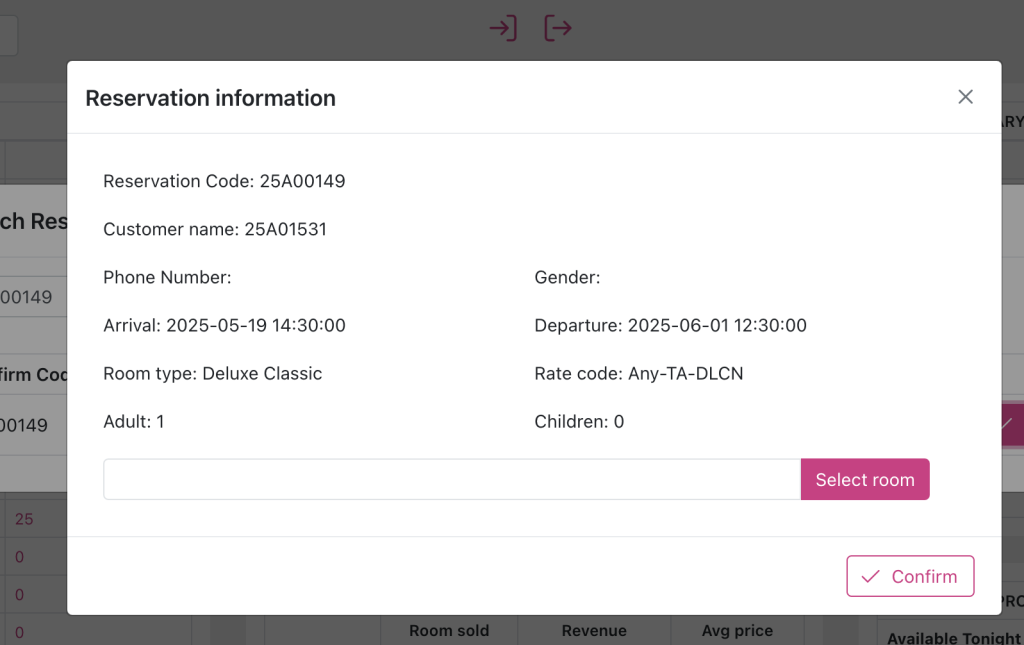Click the Revenue column header
The image size is (1024, 645).
pos(594,631)
